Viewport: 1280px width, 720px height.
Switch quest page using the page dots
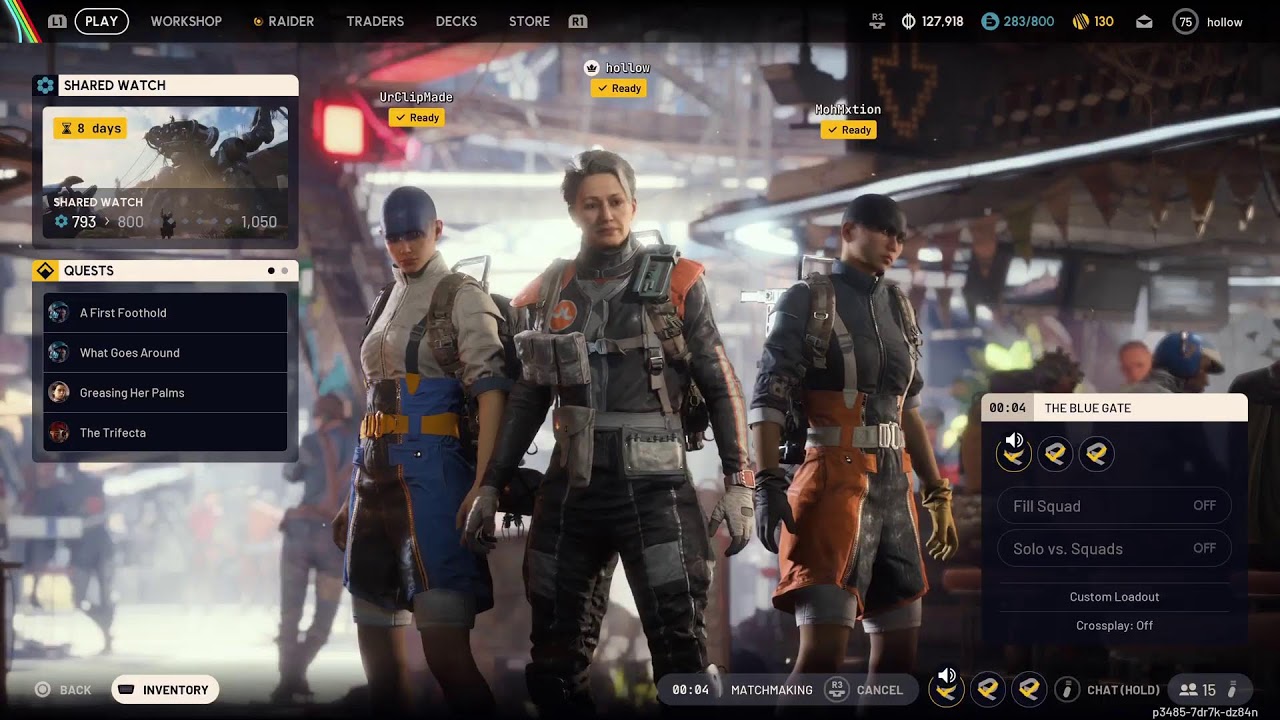[278, 271]
